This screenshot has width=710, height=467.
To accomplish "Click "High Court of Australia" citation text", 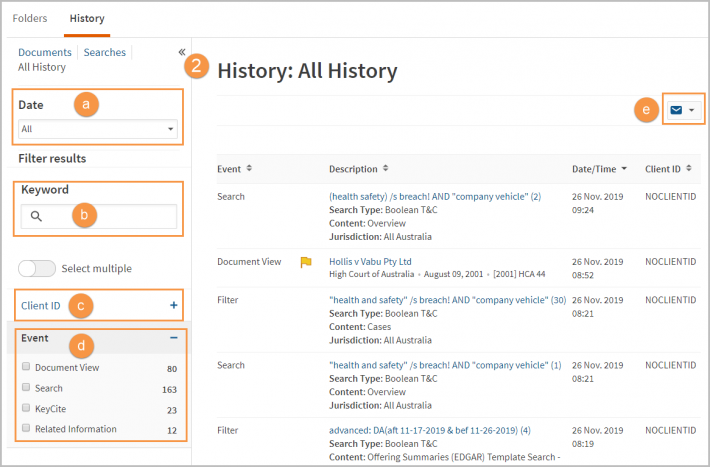I will click(371, 274).
